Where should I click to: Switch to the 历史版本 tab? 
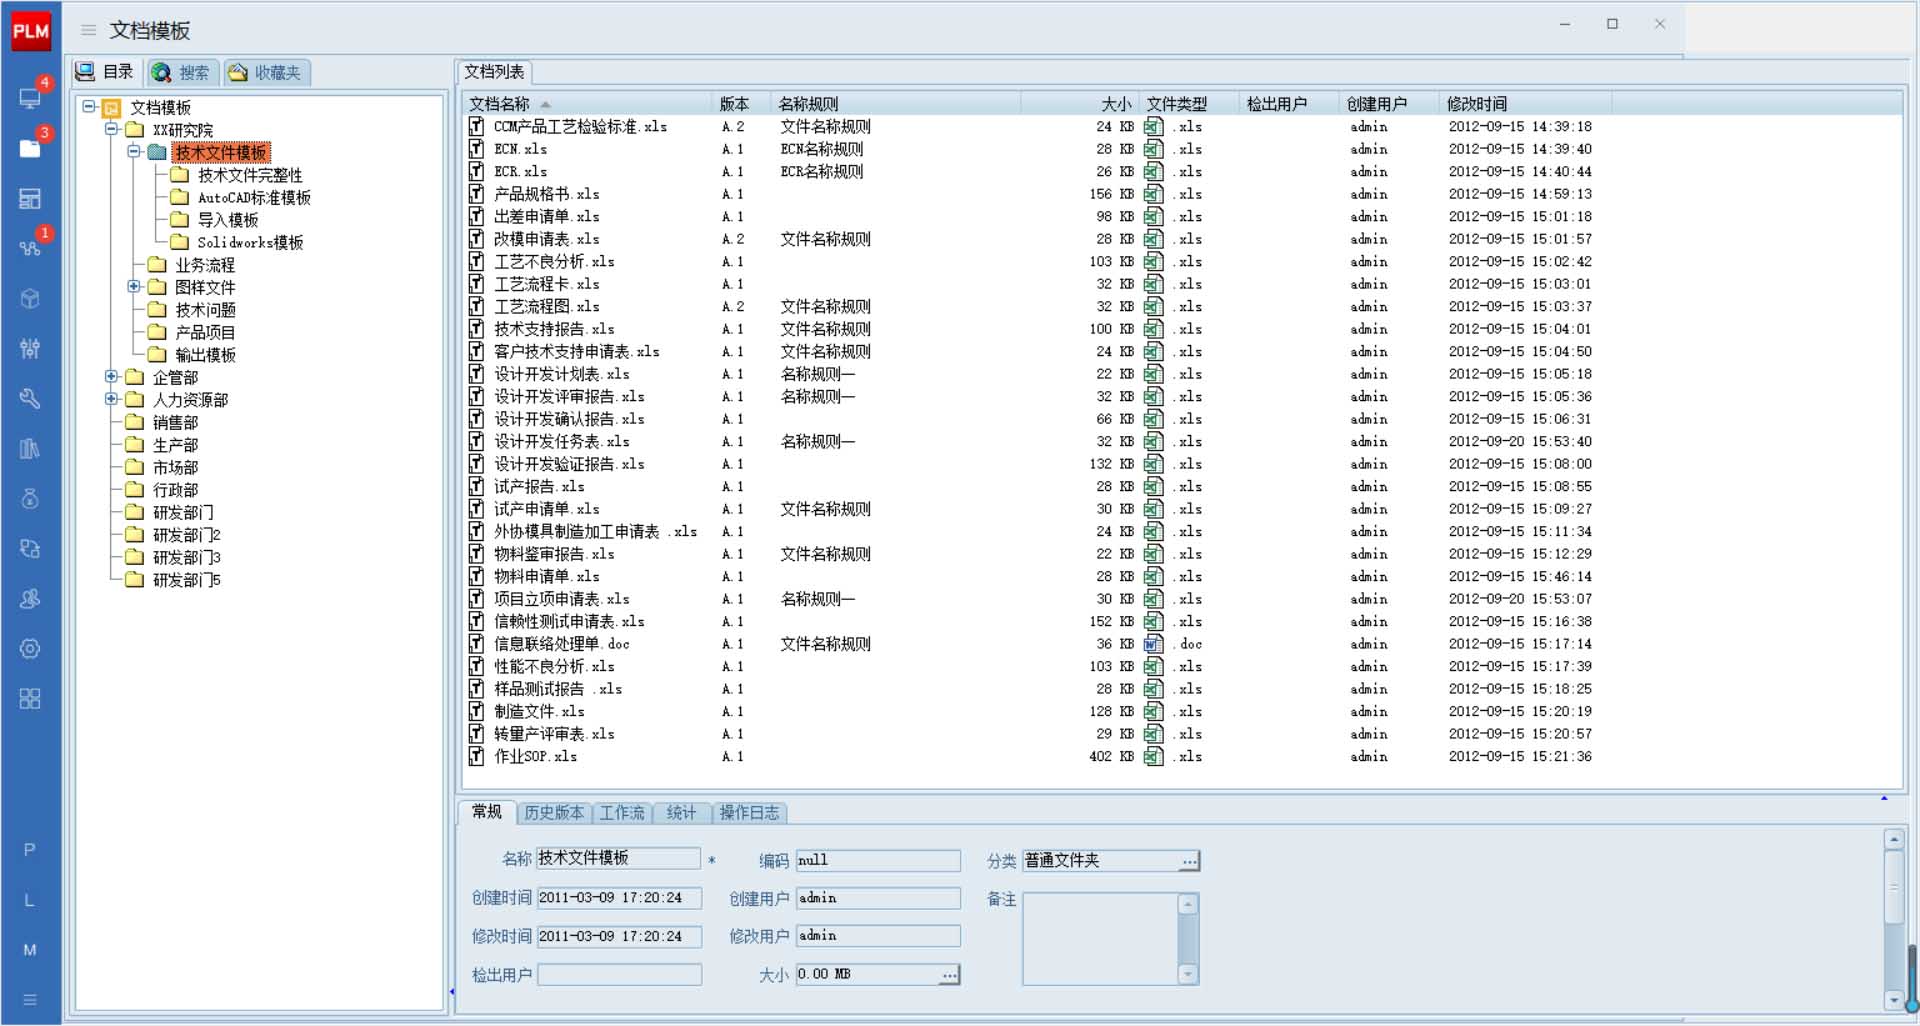553,813
